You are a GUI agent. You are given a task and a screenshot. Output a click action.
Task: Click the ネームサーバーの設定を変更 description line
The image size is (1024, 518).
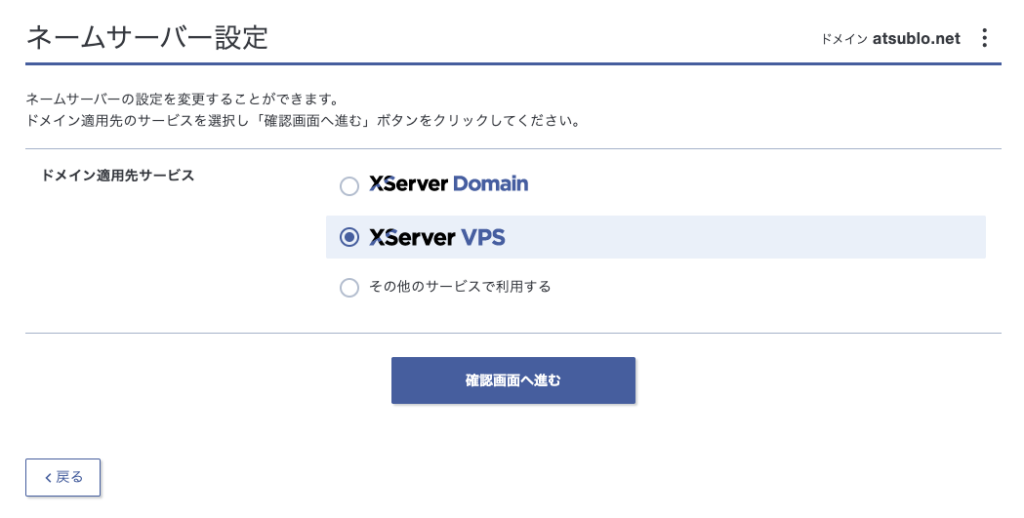pos(182,100)
